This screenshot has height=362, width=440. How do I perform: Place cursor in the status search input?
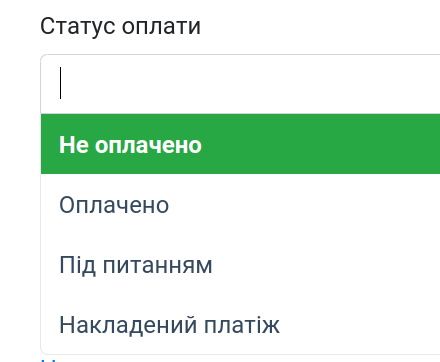tap(240, 84)
